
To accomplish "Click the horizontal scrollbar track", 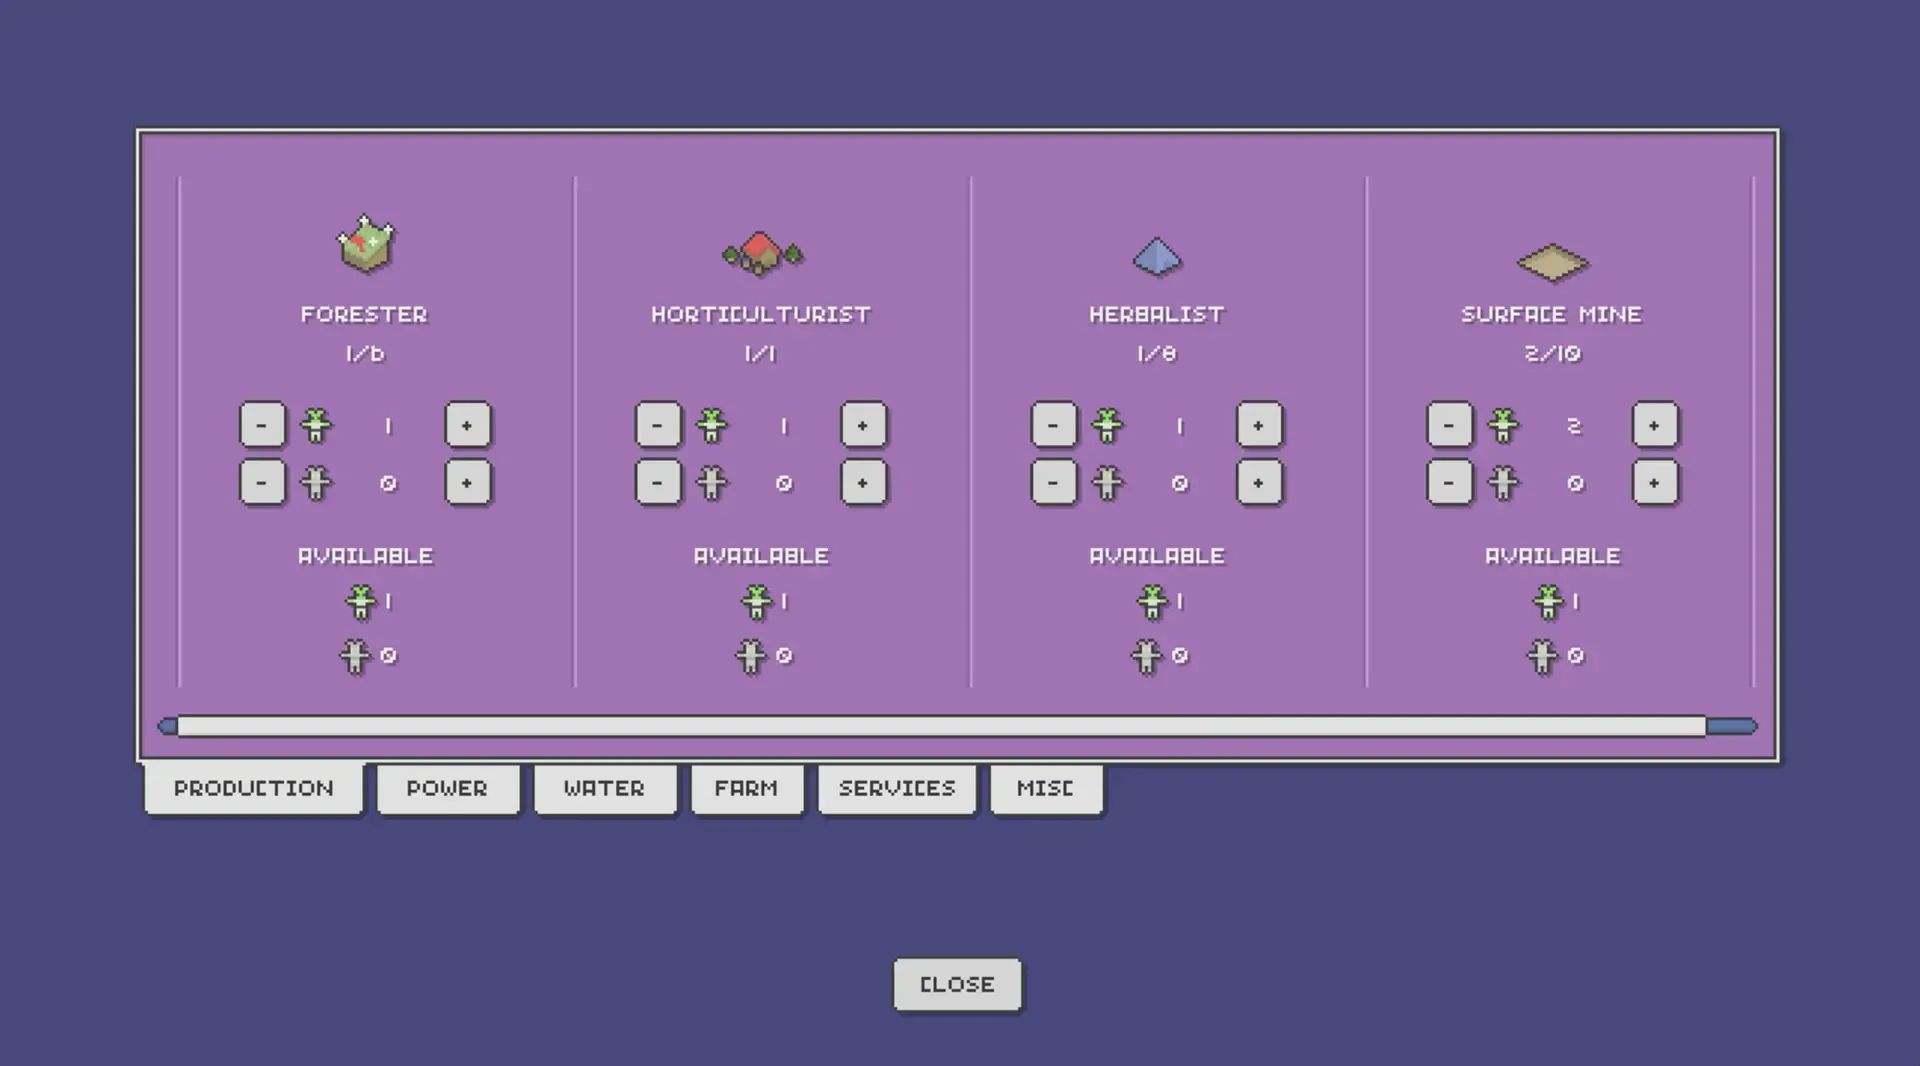I will tap(940, 726).
